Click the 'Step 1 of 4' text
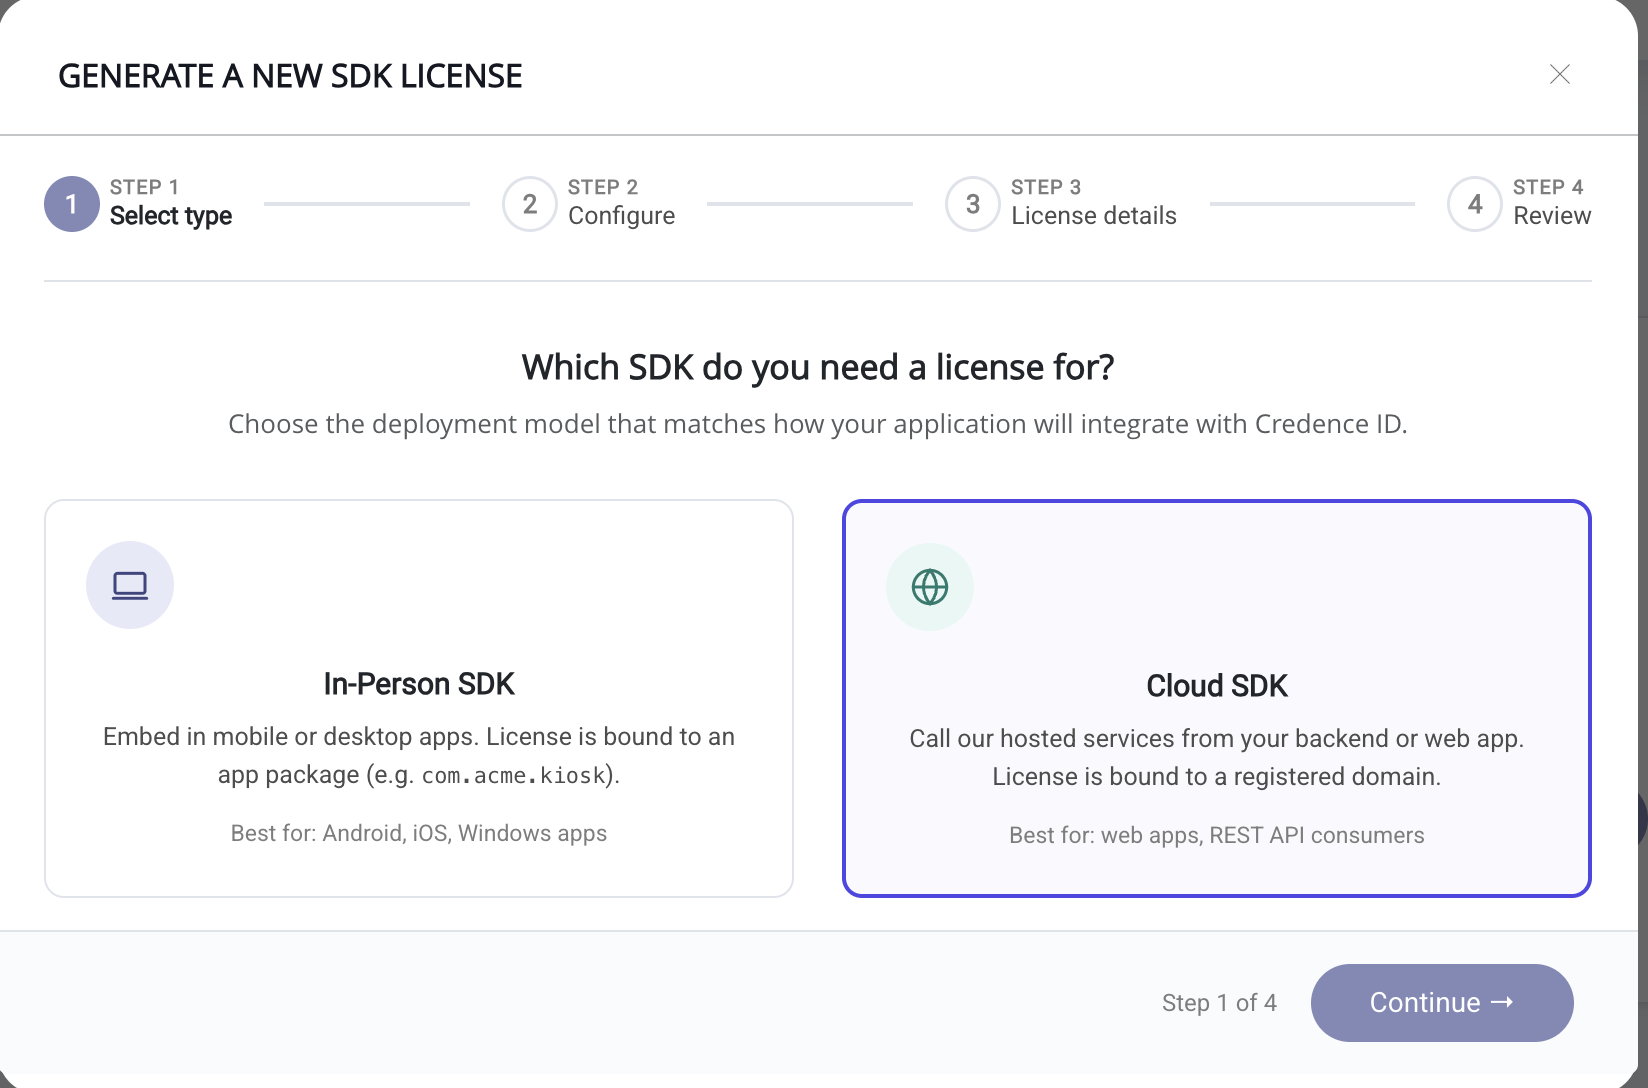This screenshot has width=1648, height=1088. coord(1219,1003)
